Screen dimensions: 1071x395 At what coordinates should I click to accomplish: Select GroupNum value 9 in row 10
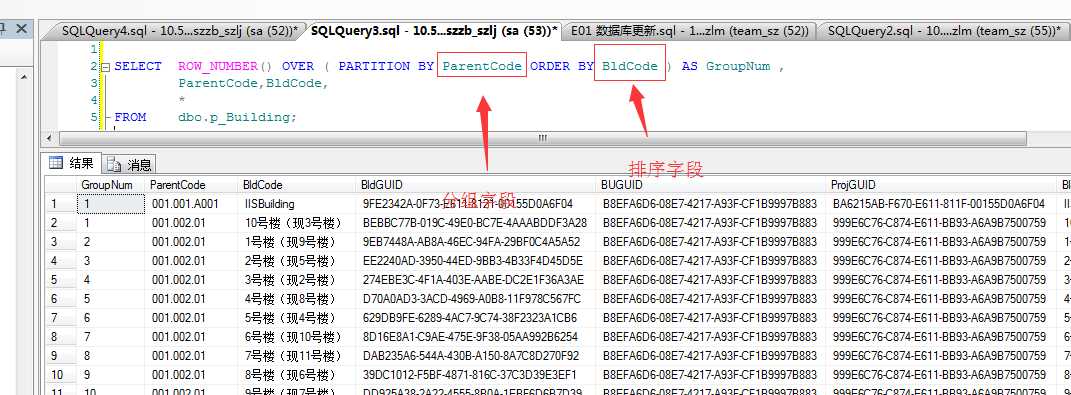point(110,375)
